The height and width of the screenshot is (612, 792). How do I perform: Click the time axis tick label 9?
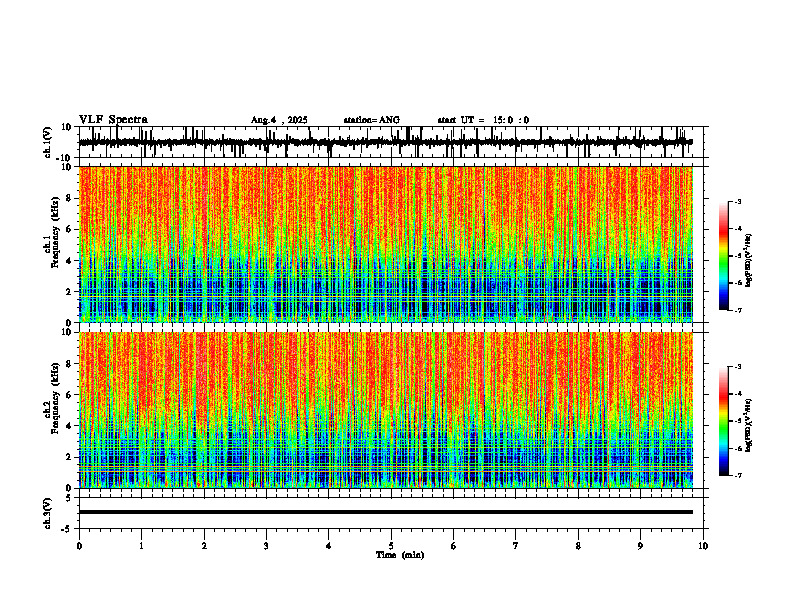640,546
